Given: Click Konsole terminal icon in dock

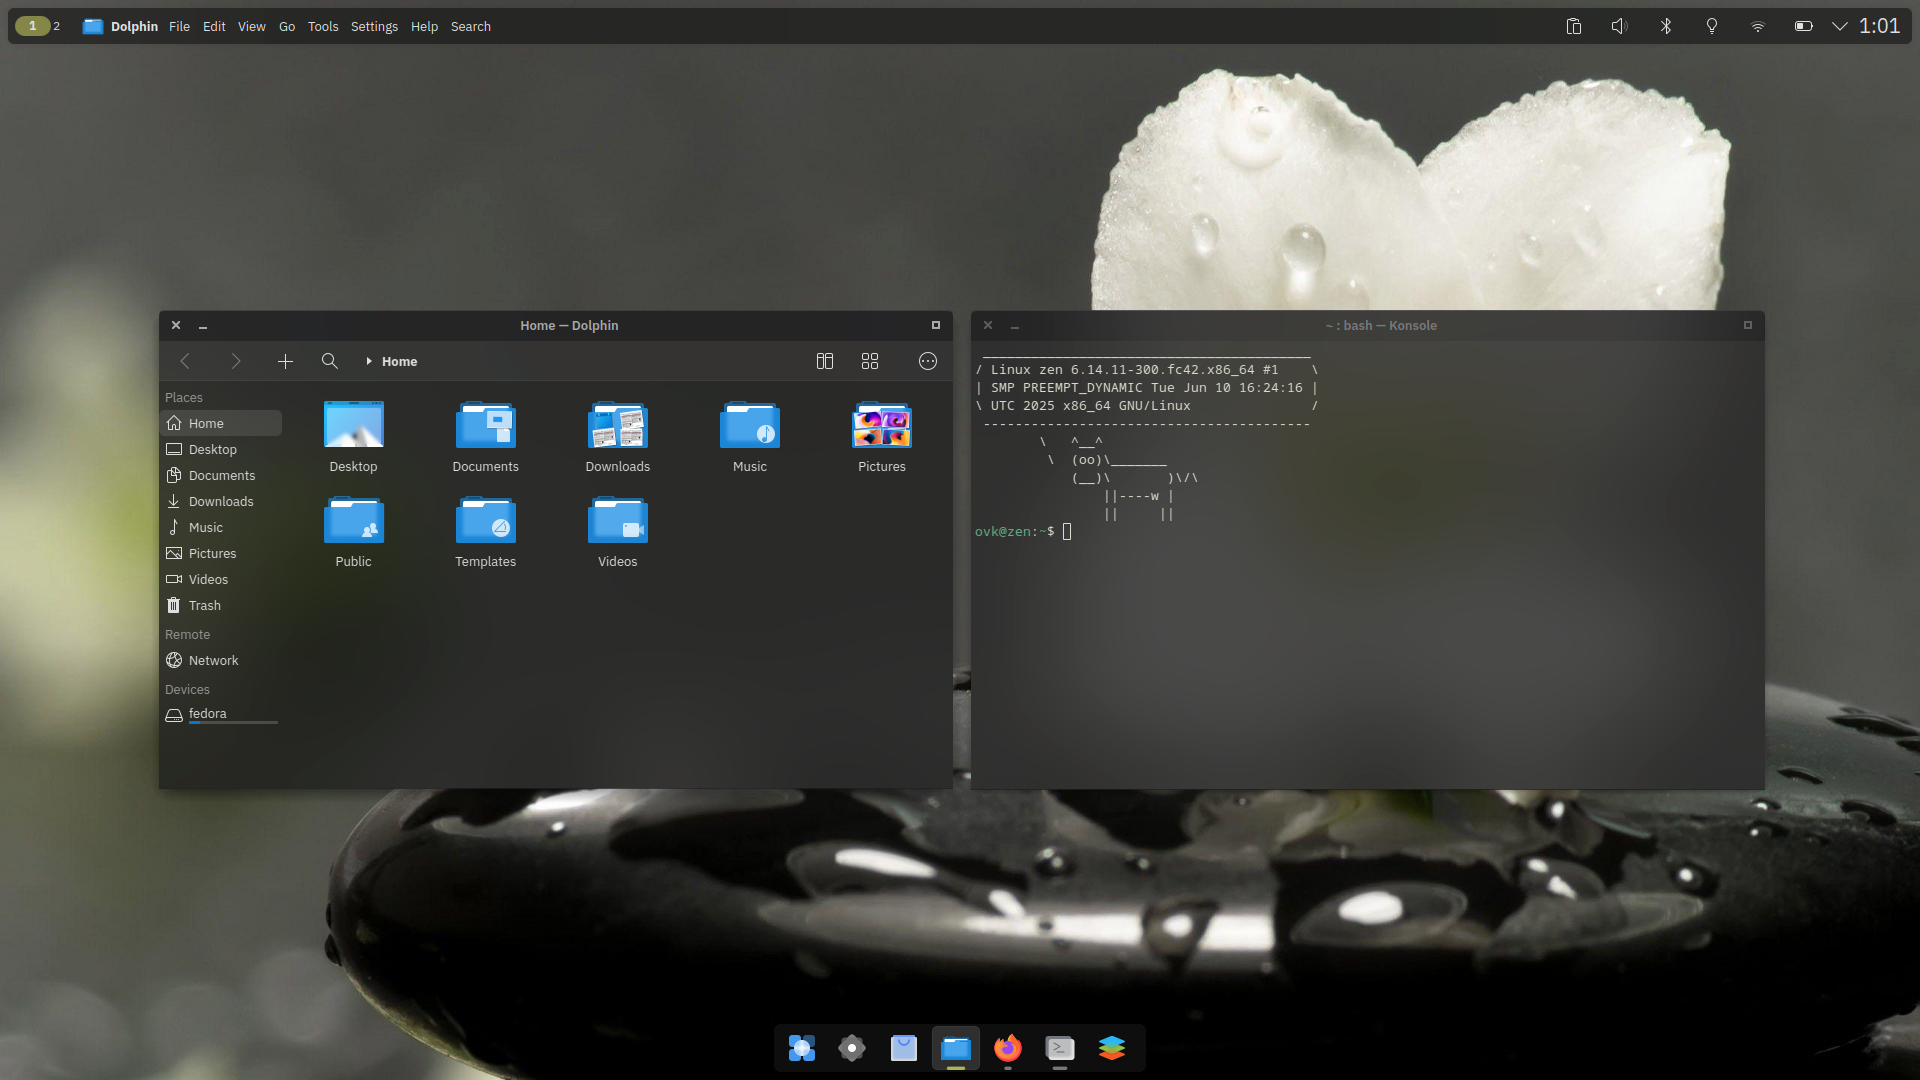Looking at the screenshot, I should [x=1060, y=1047].
